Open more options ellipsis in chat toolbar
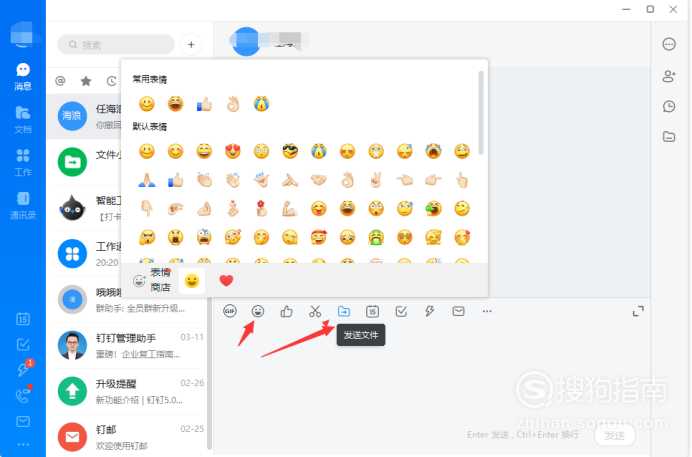This screenshot has width=692, height=457. tap(487, 311)
